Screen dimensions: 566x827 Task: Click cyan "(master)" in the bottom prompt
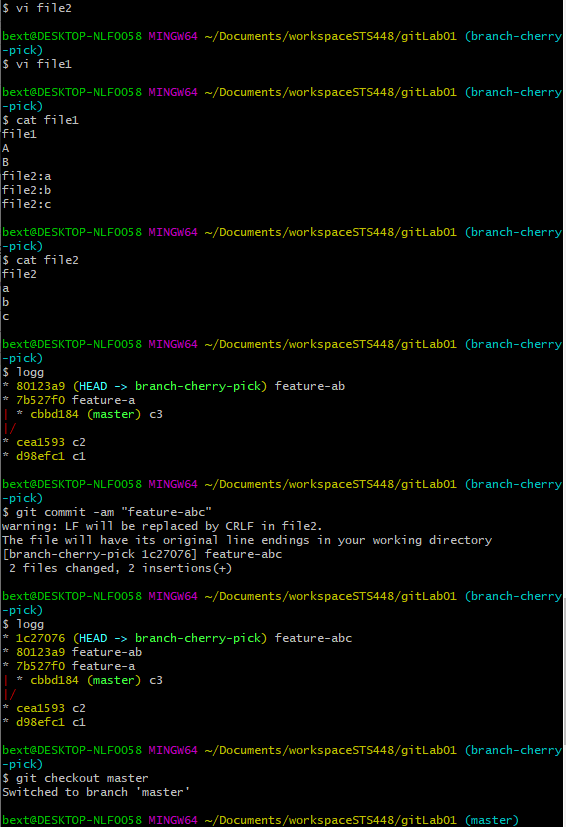coord(492,820)
